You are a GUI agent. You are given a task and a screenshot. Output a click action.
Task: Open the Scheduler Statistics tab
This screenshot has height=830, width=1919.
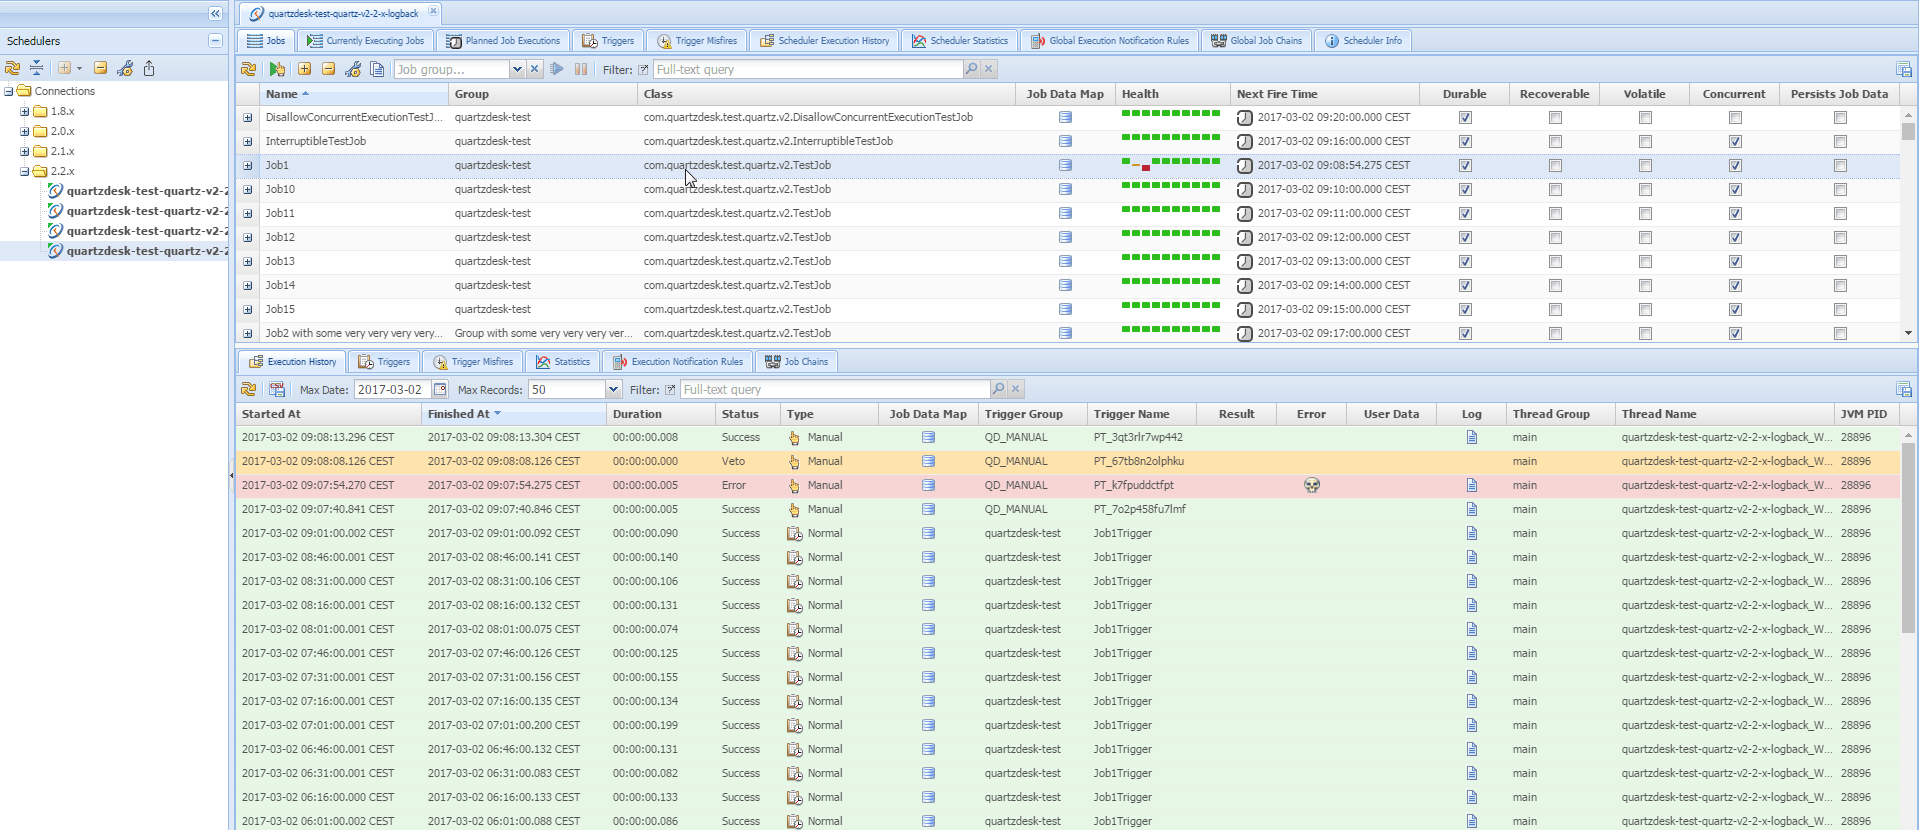pyautogui.click(x=960, y=41)
